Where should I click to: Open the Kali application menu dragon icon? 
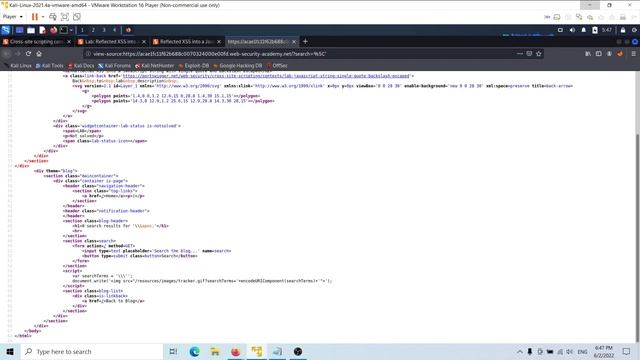click(x=6, y=30)
